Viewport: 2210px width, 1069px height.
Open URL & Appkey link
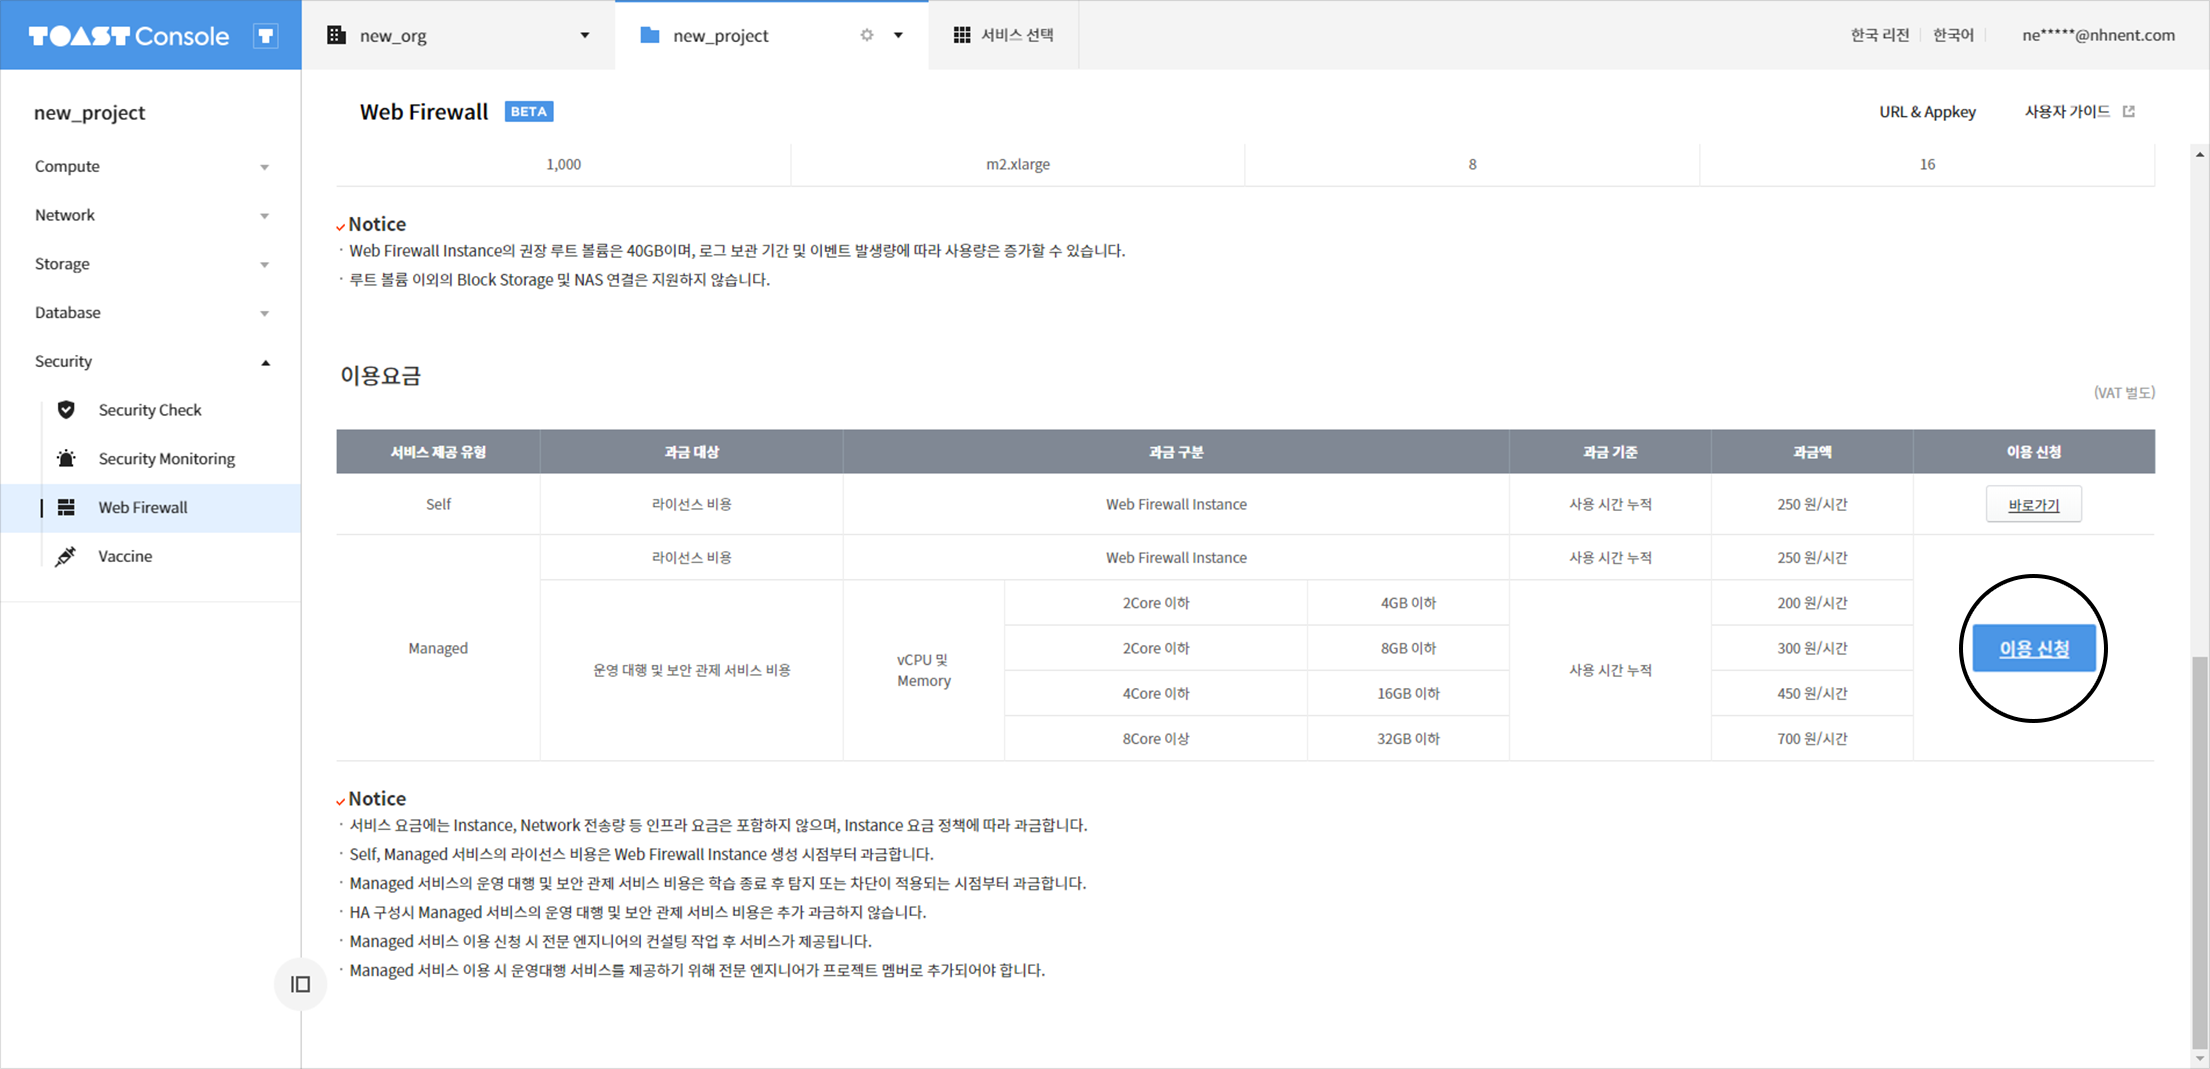click(x=1927, y=112)
